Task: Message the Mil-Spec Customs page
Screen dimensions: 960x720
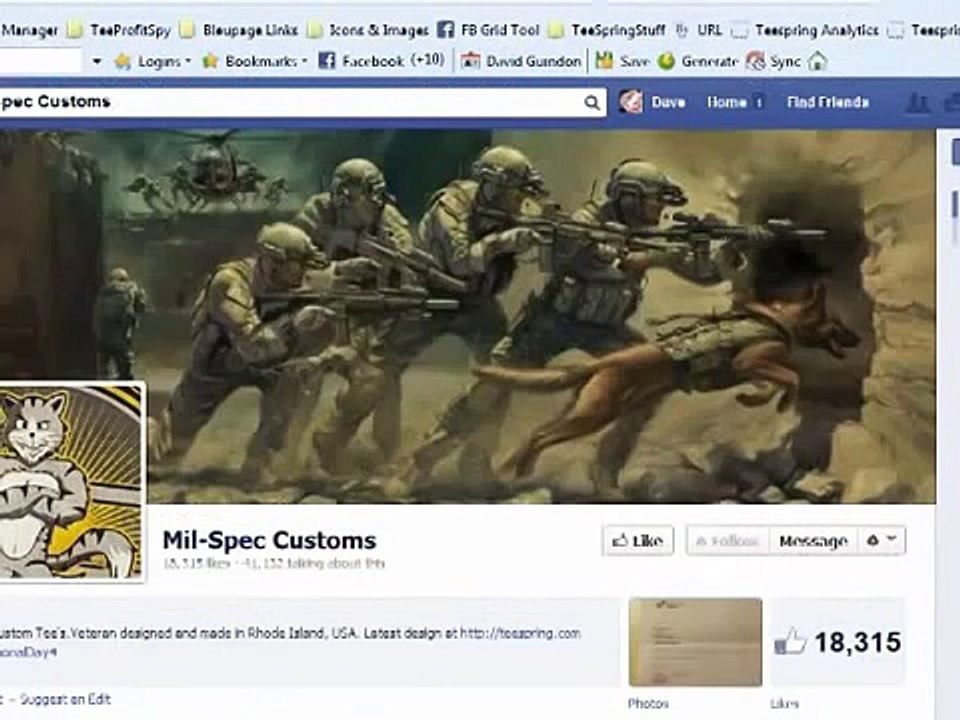Action: (x=813, y=541)
